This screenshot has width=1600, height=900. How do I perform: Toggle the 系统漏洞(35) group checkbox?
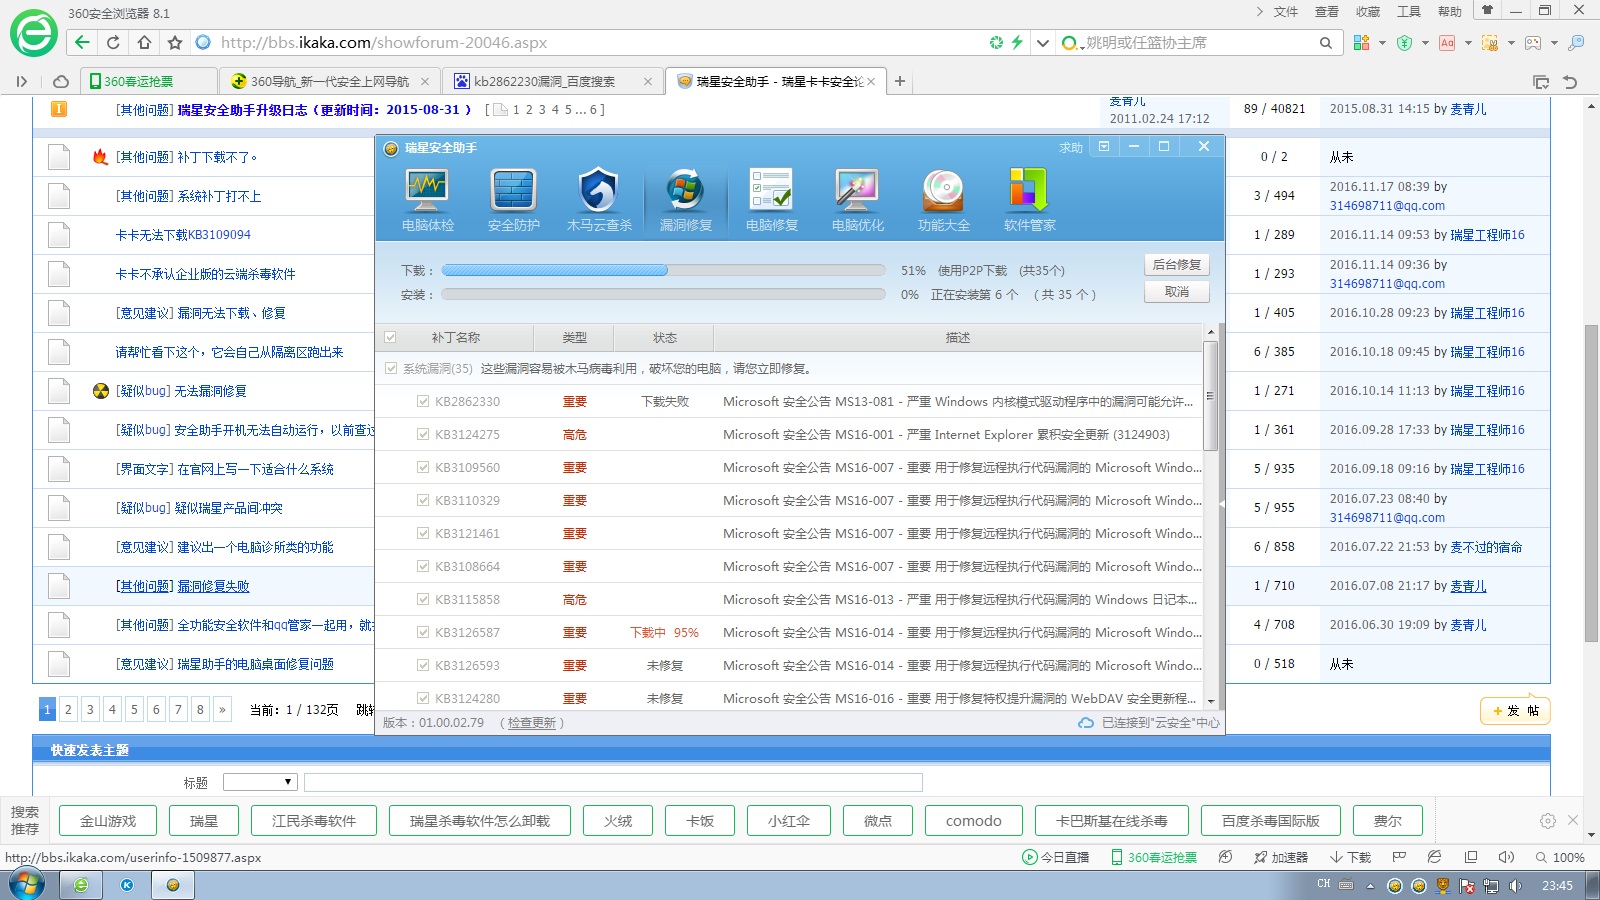pos(391,368)
